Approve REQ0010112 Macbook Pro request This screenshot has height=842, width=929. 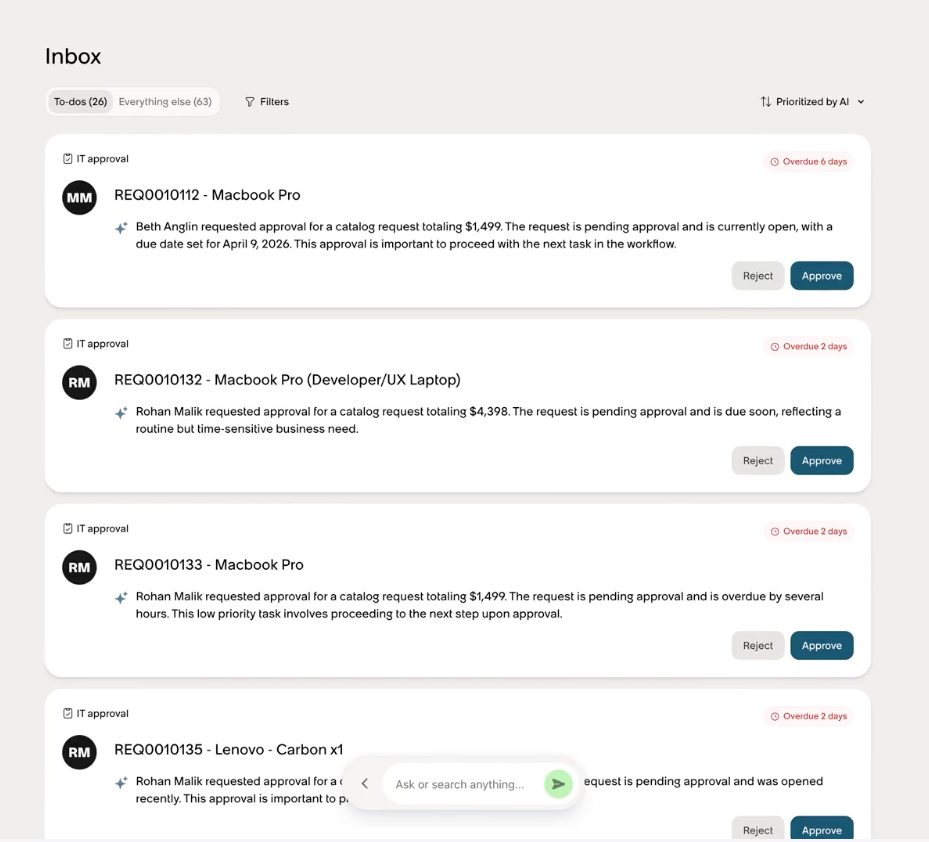[x=822, y=276]
